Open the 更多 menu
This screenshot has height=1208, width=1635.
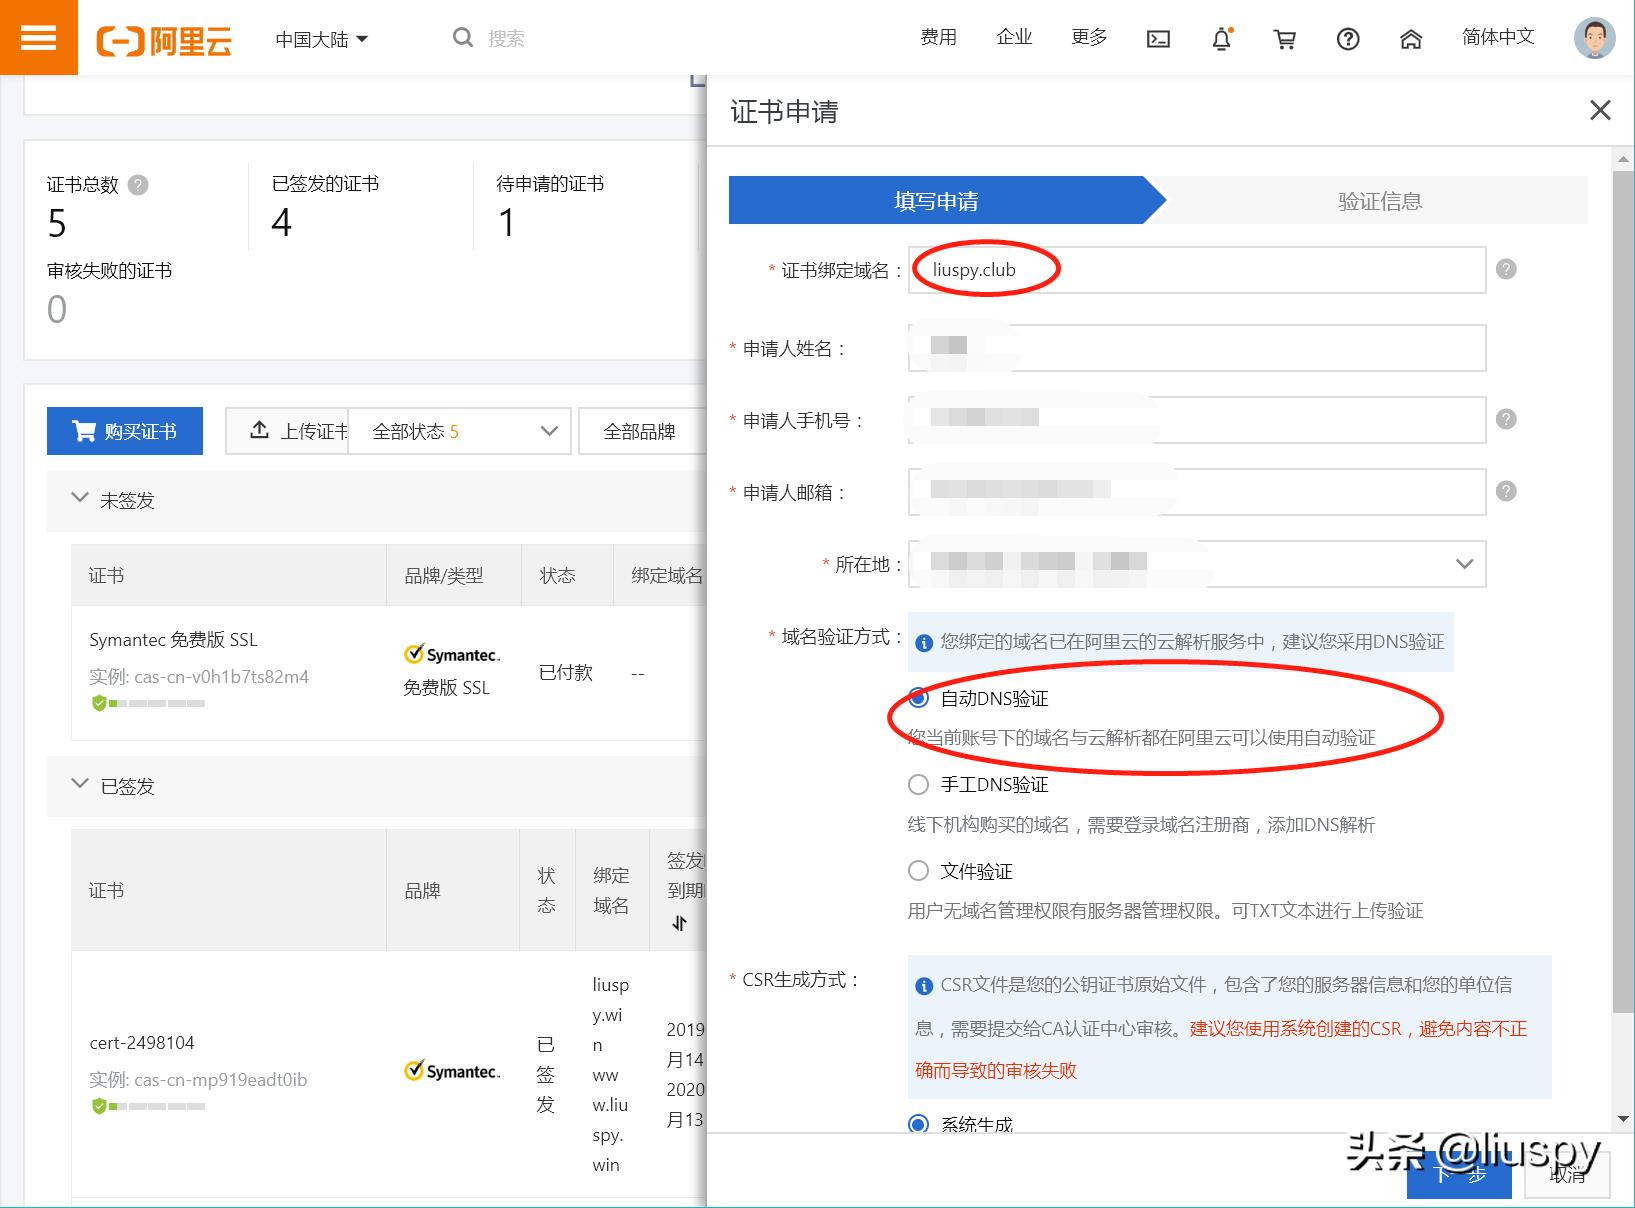pyautogui.click(x=1088, y=37)
